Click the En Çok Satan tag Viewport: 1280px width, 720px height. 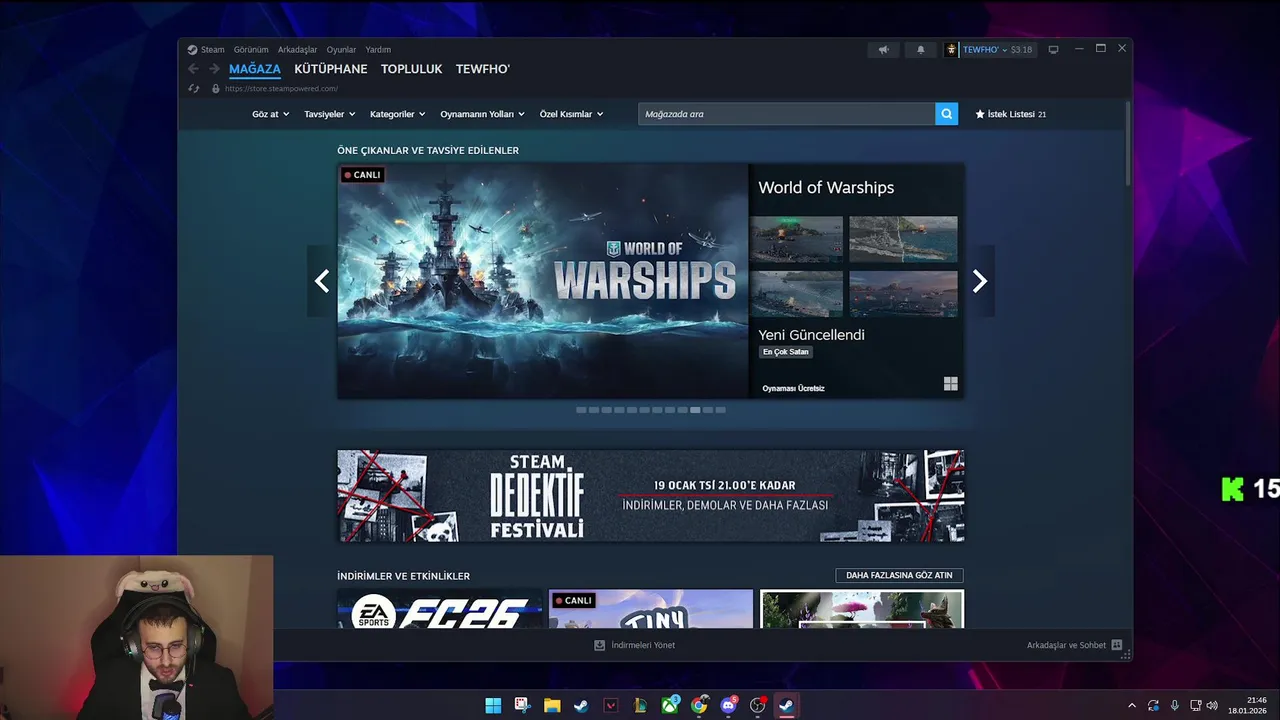[786, 352]
